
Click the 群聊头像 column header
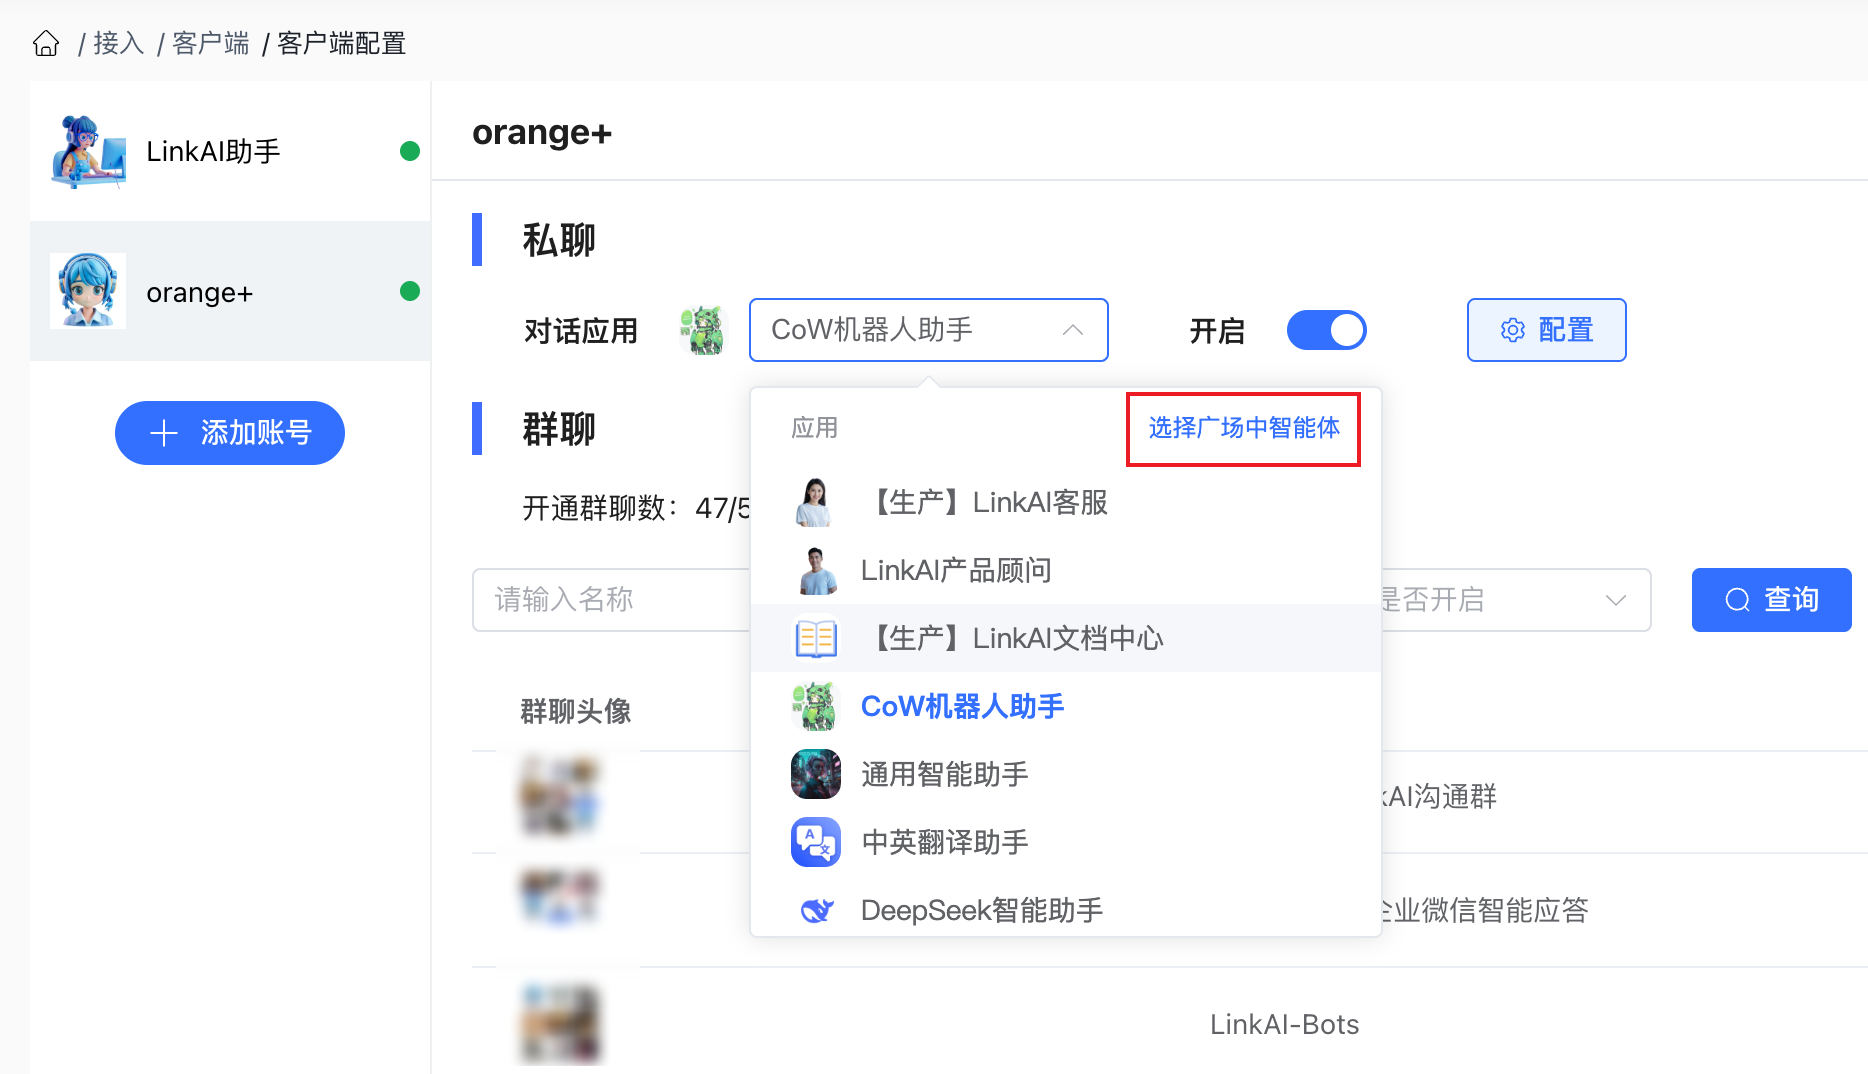pos(576,711)
